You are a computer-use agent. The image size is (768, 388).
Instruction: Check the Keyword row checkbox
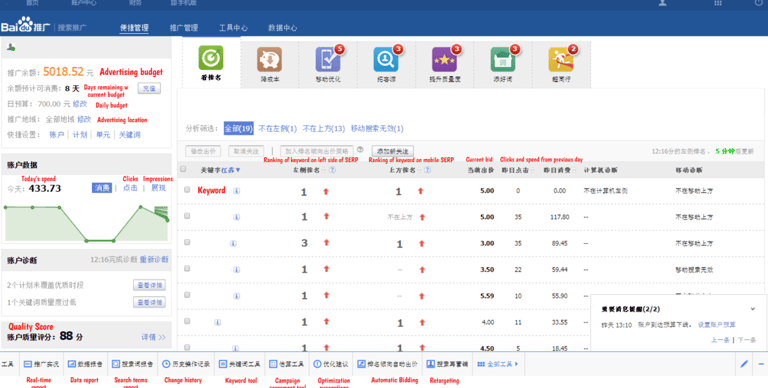[x=187, y=190]
